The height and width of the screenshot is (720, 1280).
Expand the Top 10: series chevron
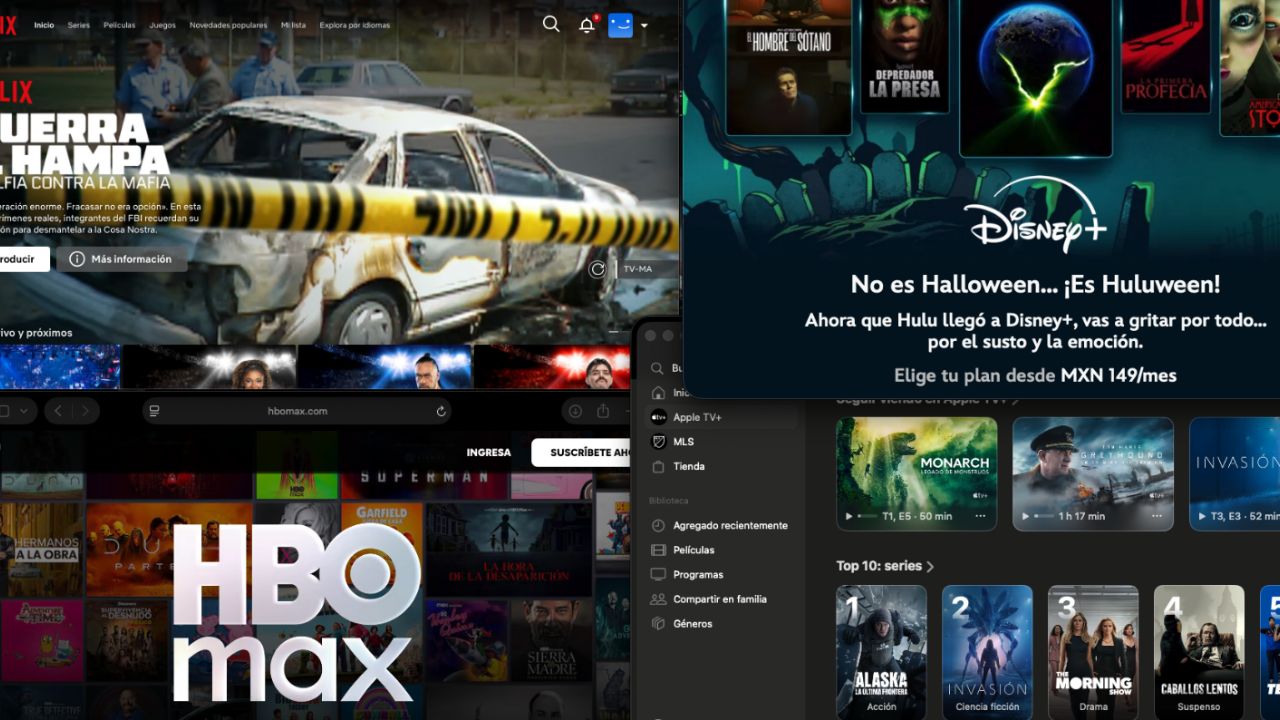[x=930, y=567]
